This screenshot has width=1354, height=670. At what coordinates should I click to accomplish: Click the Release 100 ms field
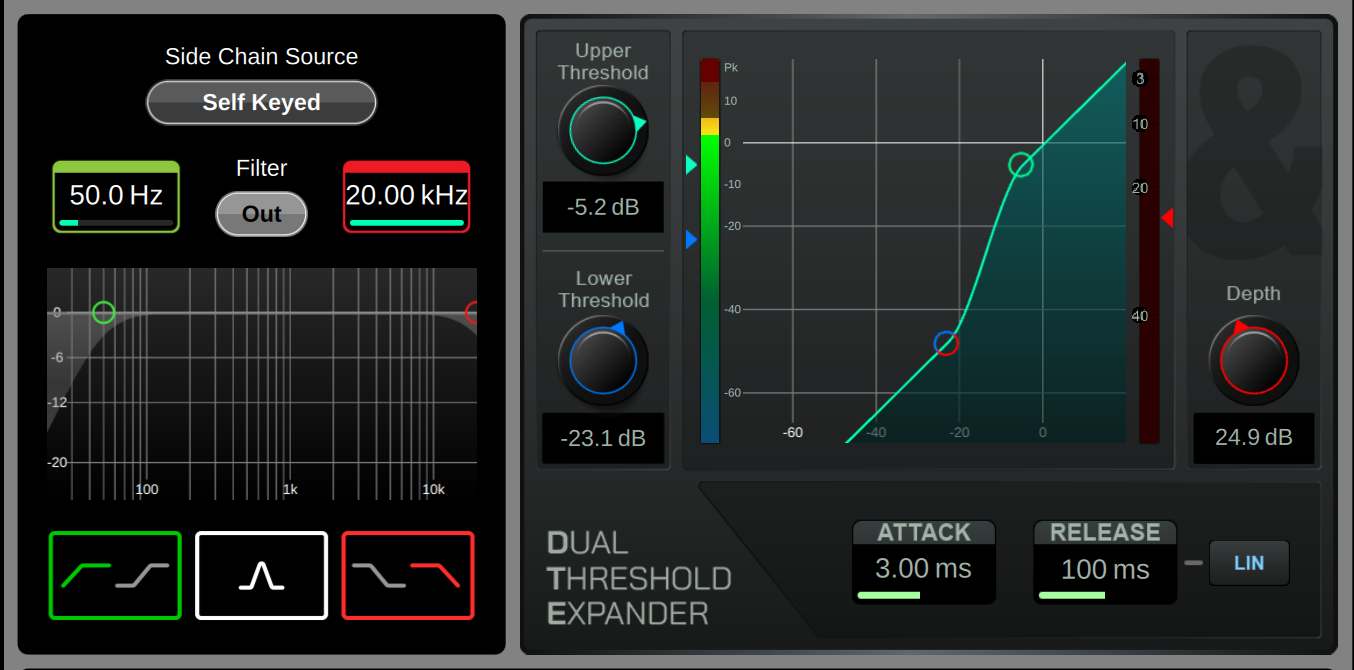tap(1105, 562)
